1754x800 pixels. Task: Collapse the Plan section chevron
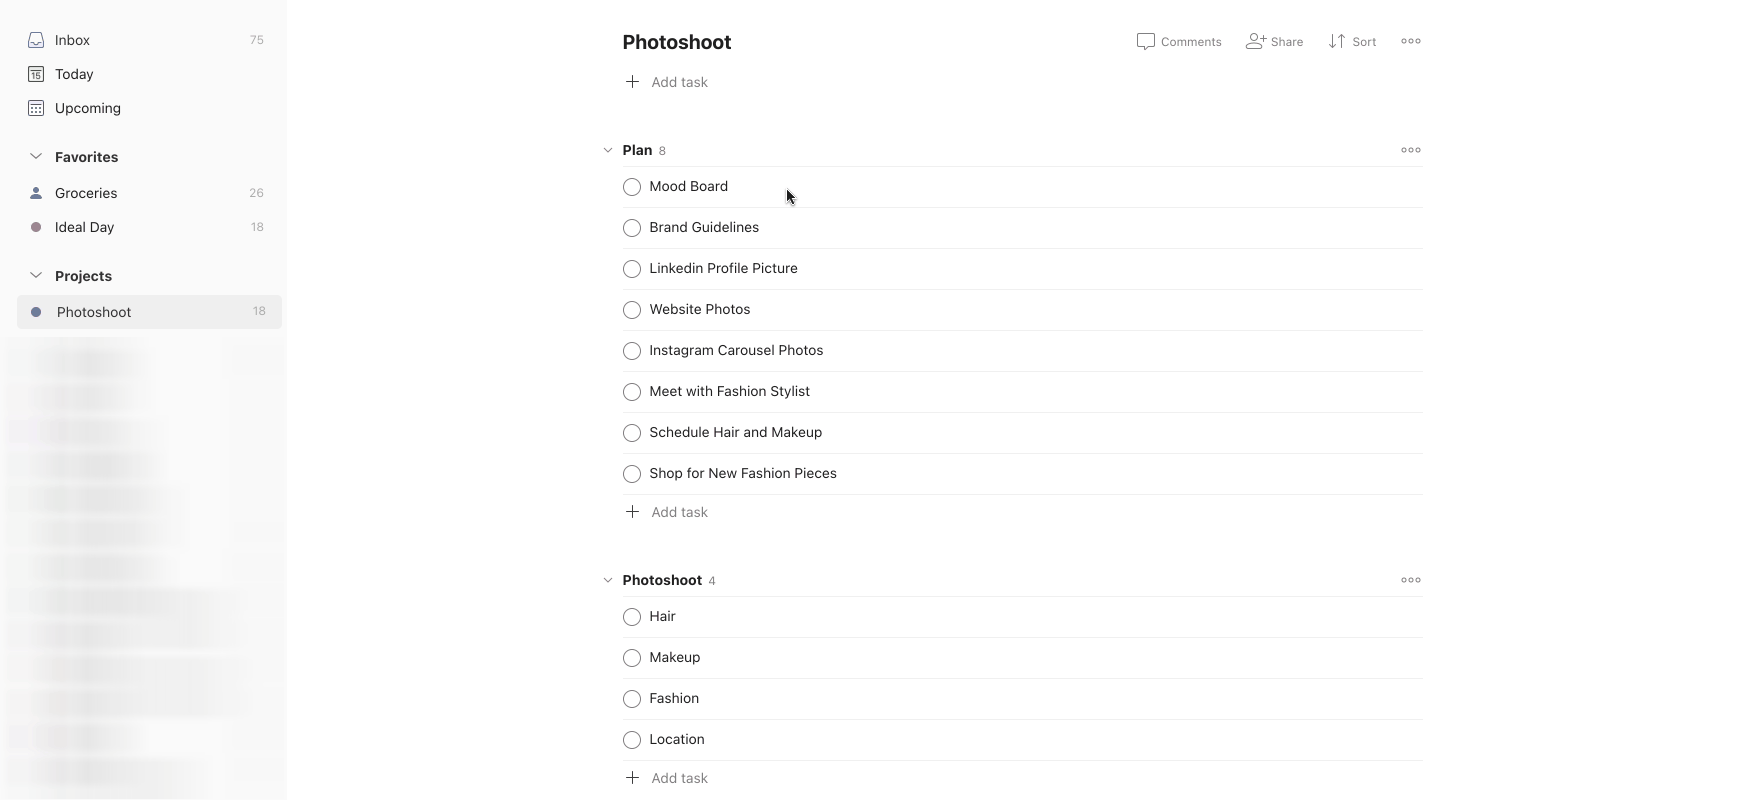pyautogui.click(x=607, y=150)
